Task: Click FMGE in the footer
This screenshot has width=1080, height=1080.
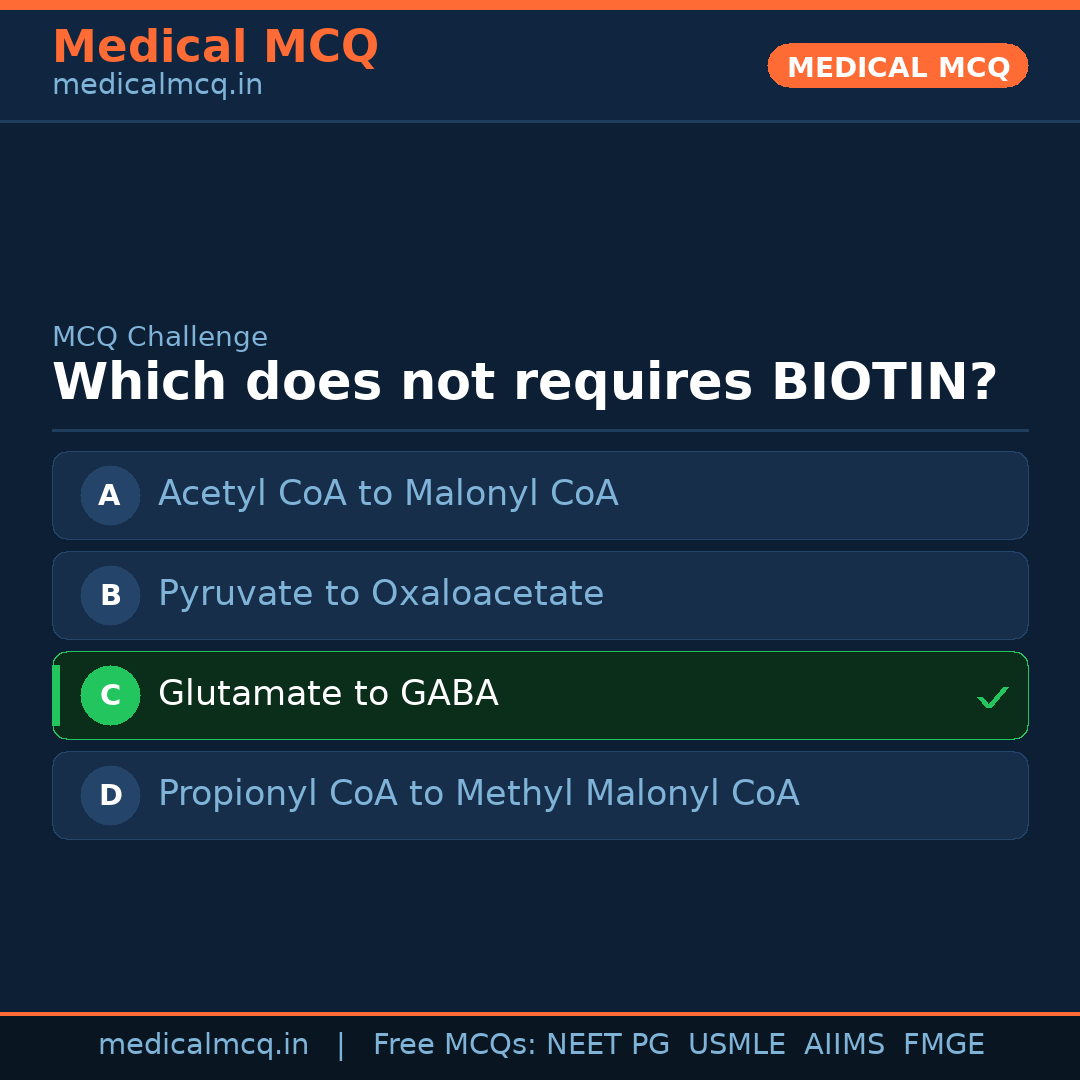Action: 943,1045
